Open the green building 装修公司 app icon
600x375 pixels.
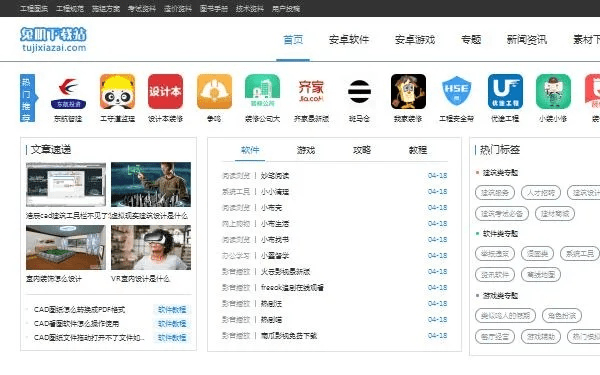(x=262, y=92)
